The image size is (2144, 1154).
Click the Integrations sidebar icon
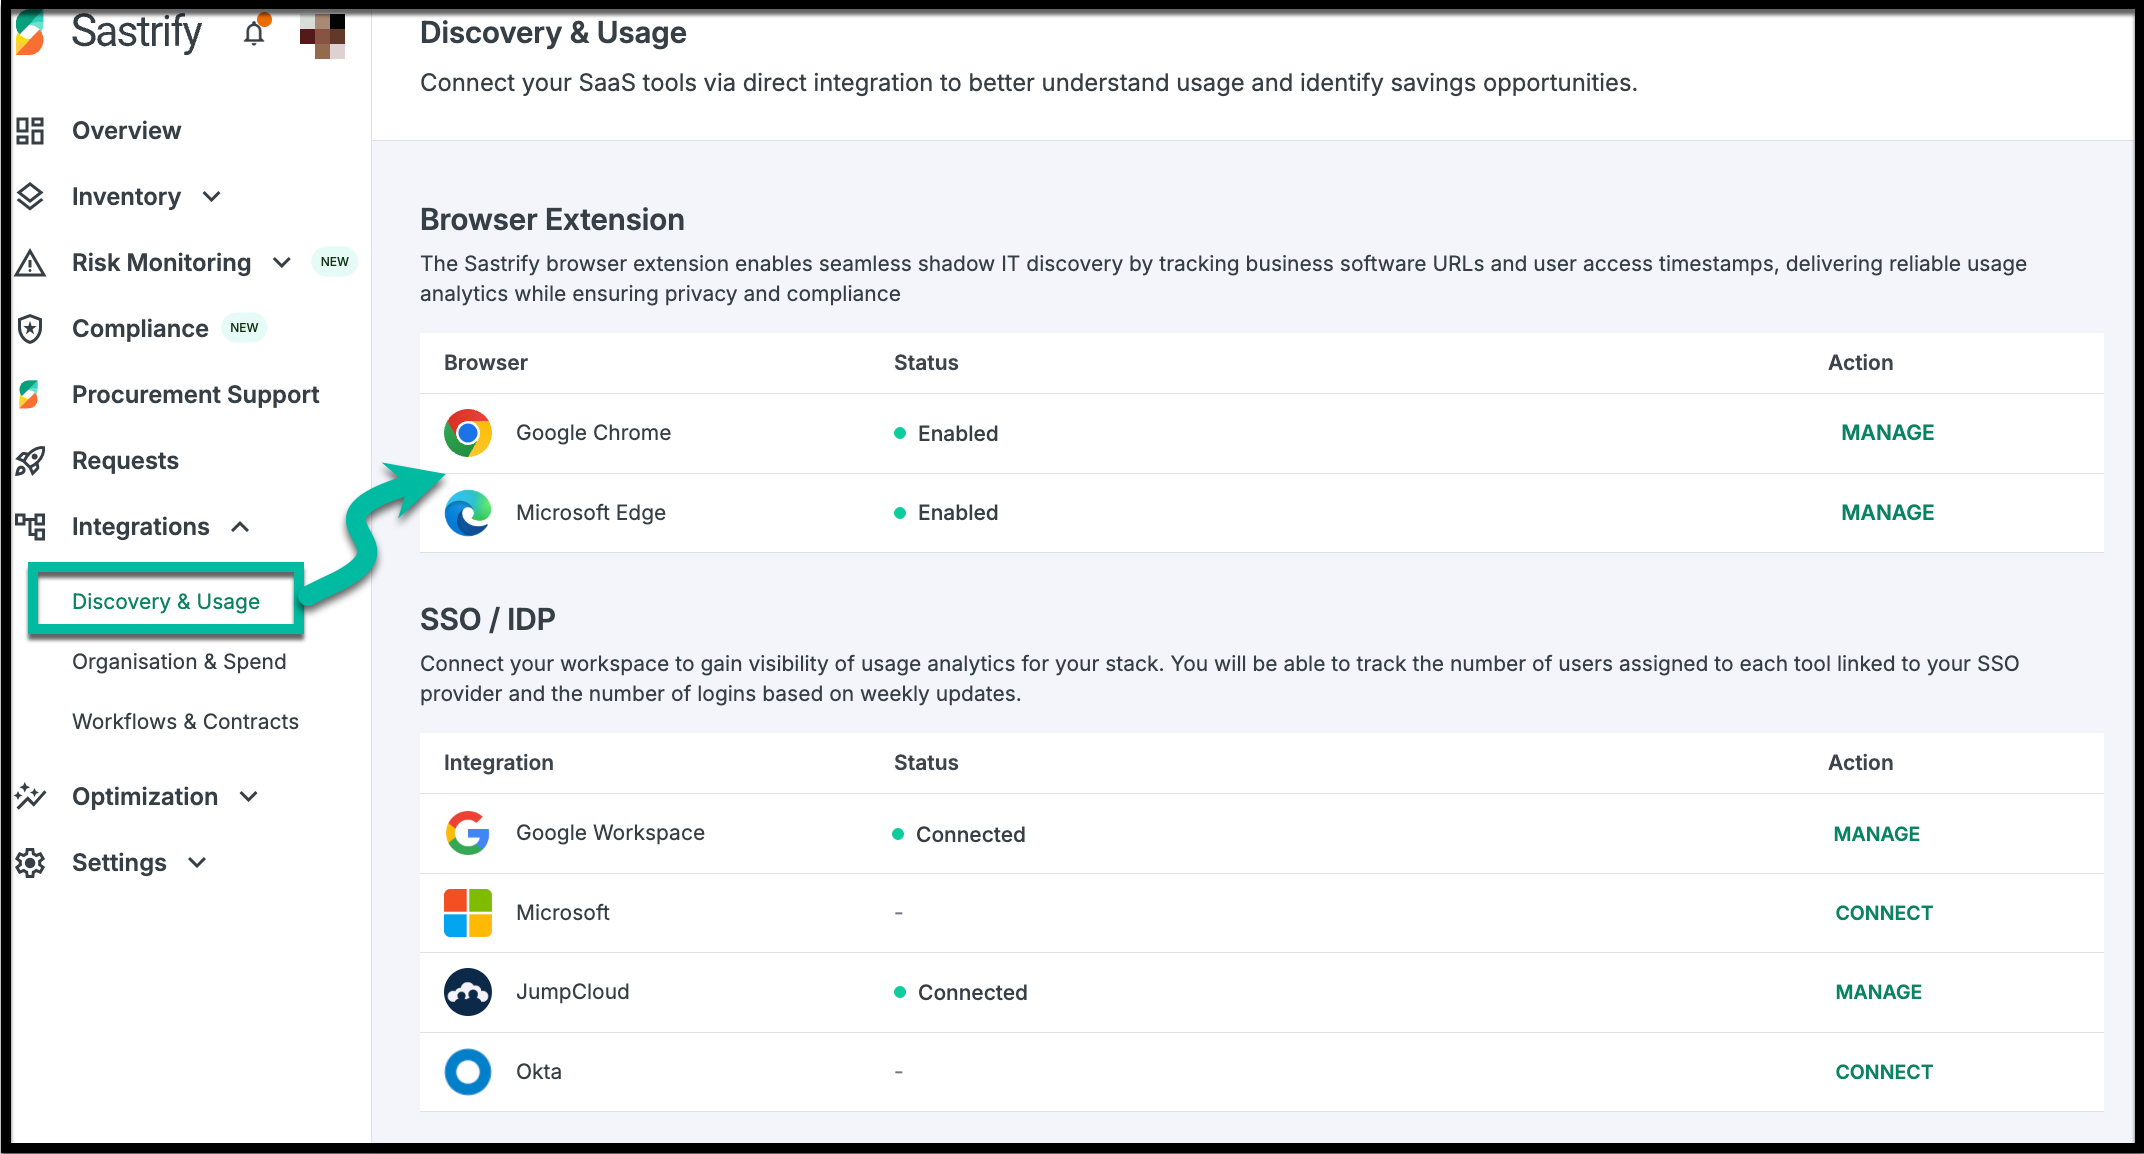pos(30,527)
